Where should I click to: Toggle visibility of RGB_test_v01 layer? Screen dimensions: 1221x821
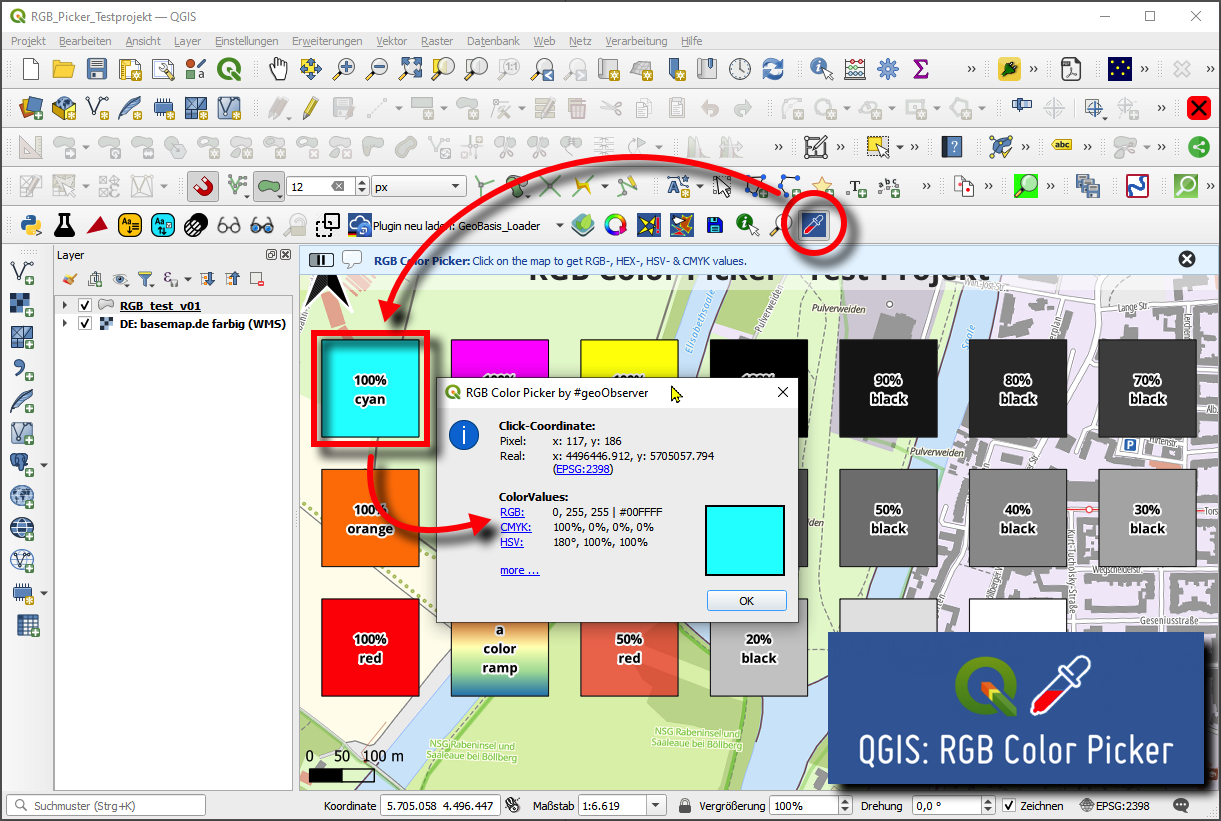click(85, 306)
